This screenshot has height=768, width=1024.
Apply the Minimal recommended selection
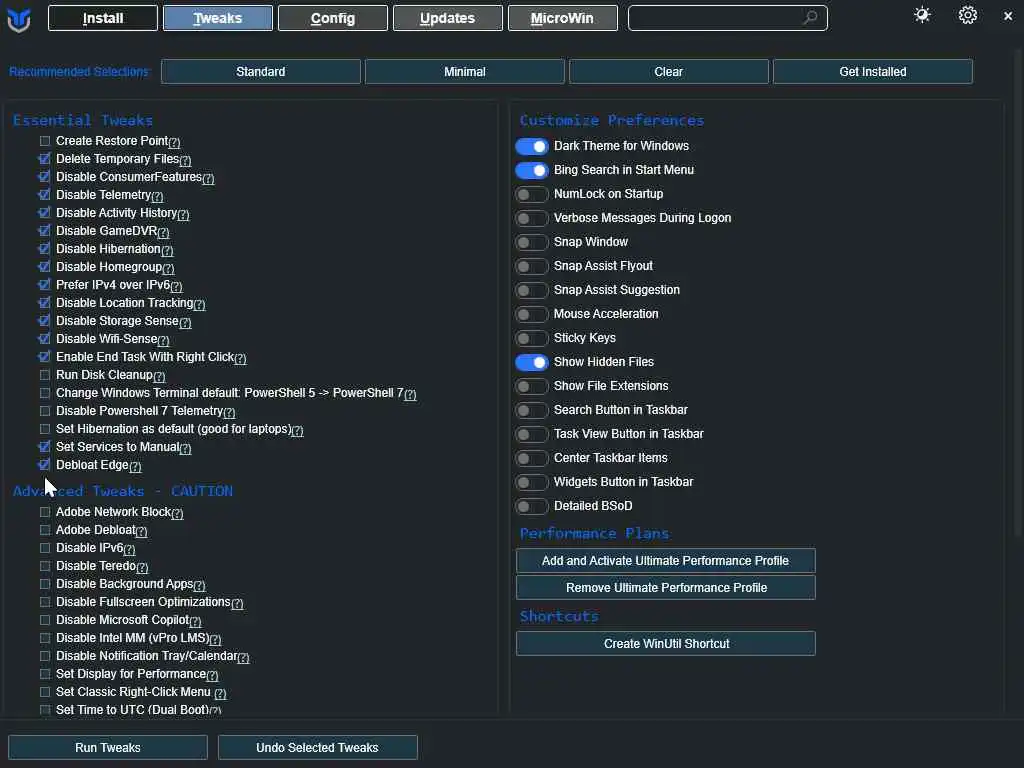pos(464,72)
